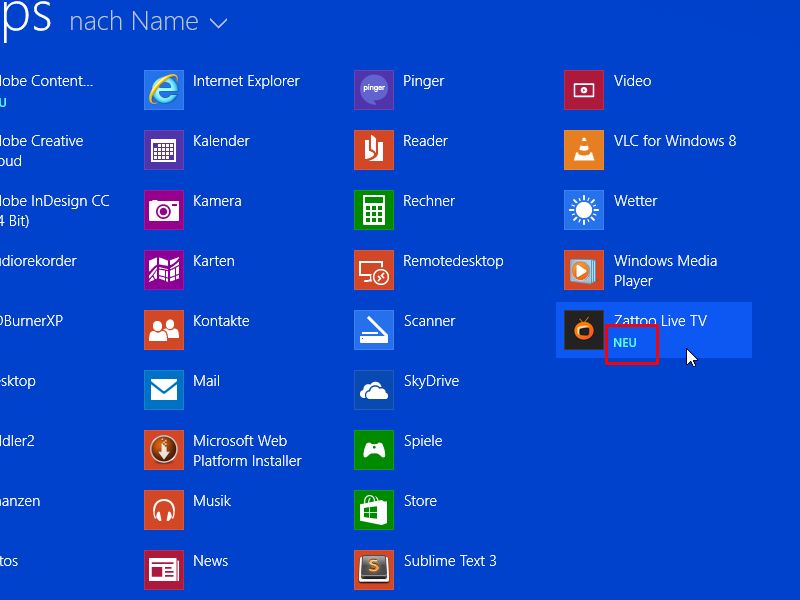Click the 'Musik' text label
This screenshot has width=800, height=600.
[x=212, y=501]
